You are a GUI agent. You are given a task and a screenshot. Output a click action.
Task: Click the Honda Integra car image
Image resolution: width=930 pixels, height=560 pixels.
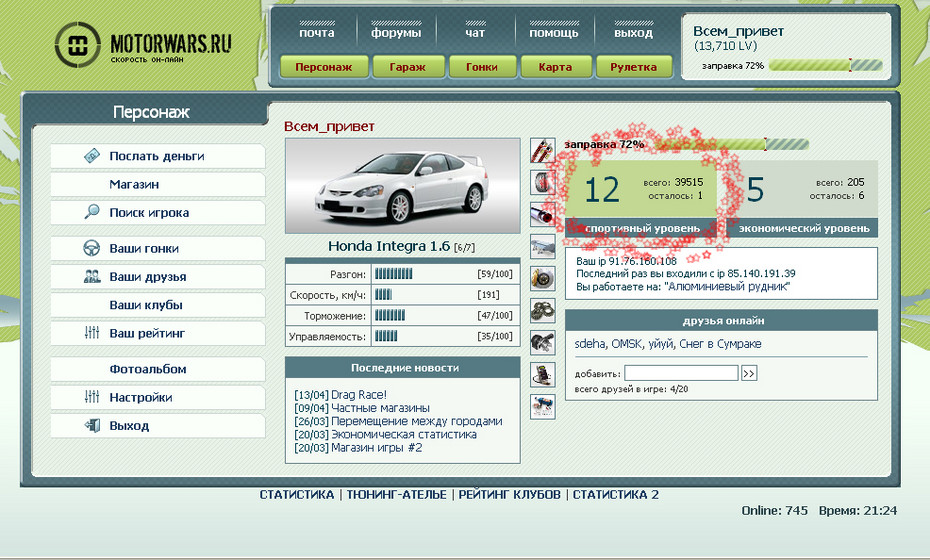tap(403, 186)
